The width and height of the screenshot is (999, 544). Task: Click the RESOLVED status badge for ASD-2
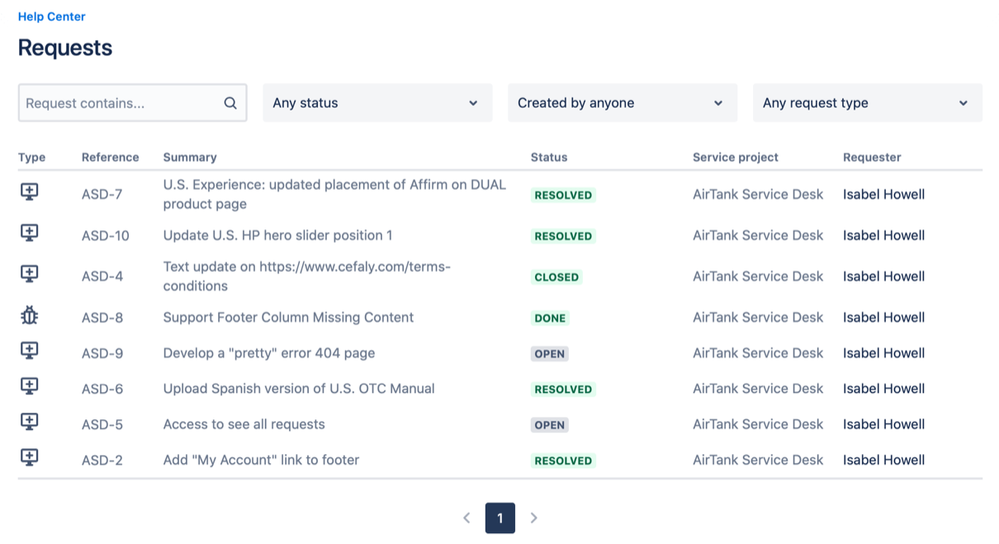[563, 461]
